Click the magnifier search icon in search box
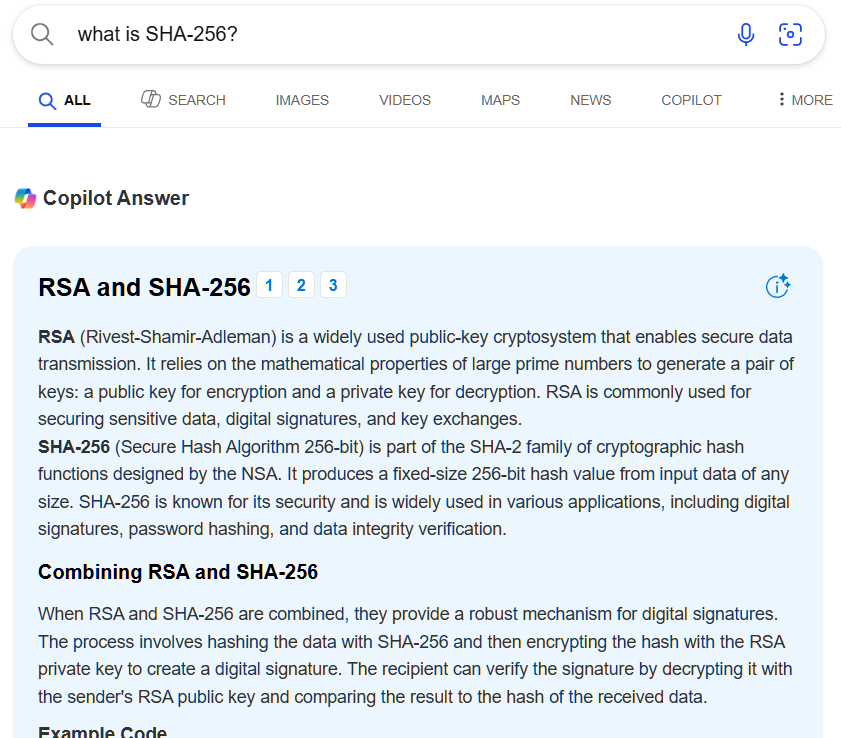Image resolution: width=841 pixels, height=738 pixels. tap(42, 34)
